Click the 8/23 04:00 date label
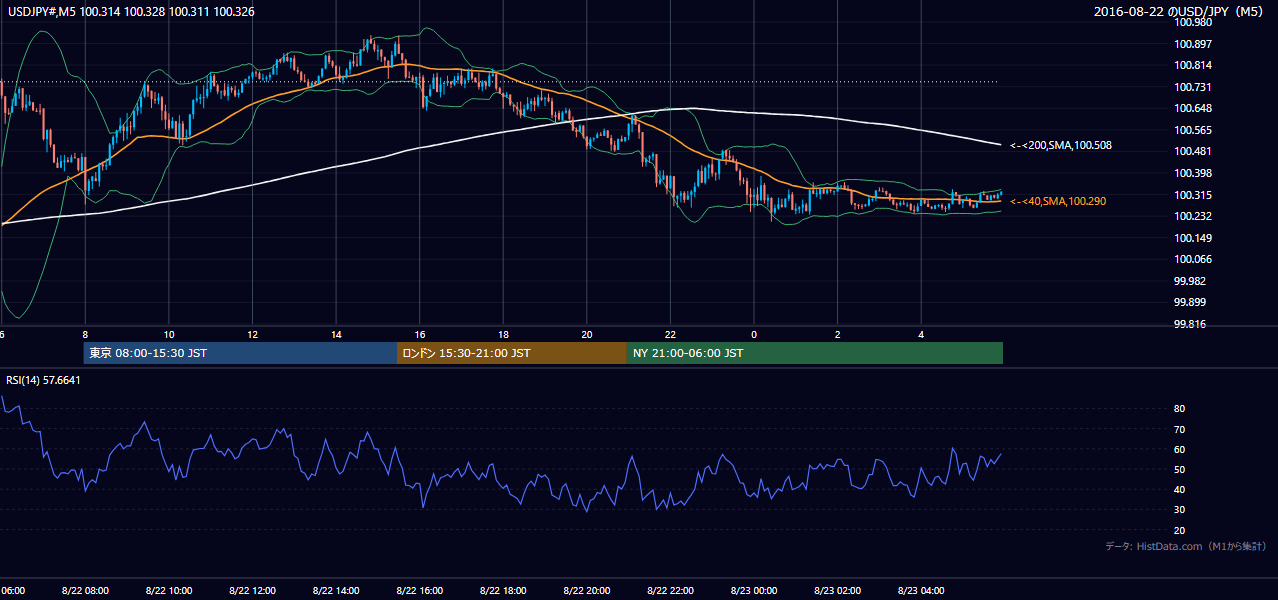Viewport: 1278px width, 600px height. [x=921, y=591]
